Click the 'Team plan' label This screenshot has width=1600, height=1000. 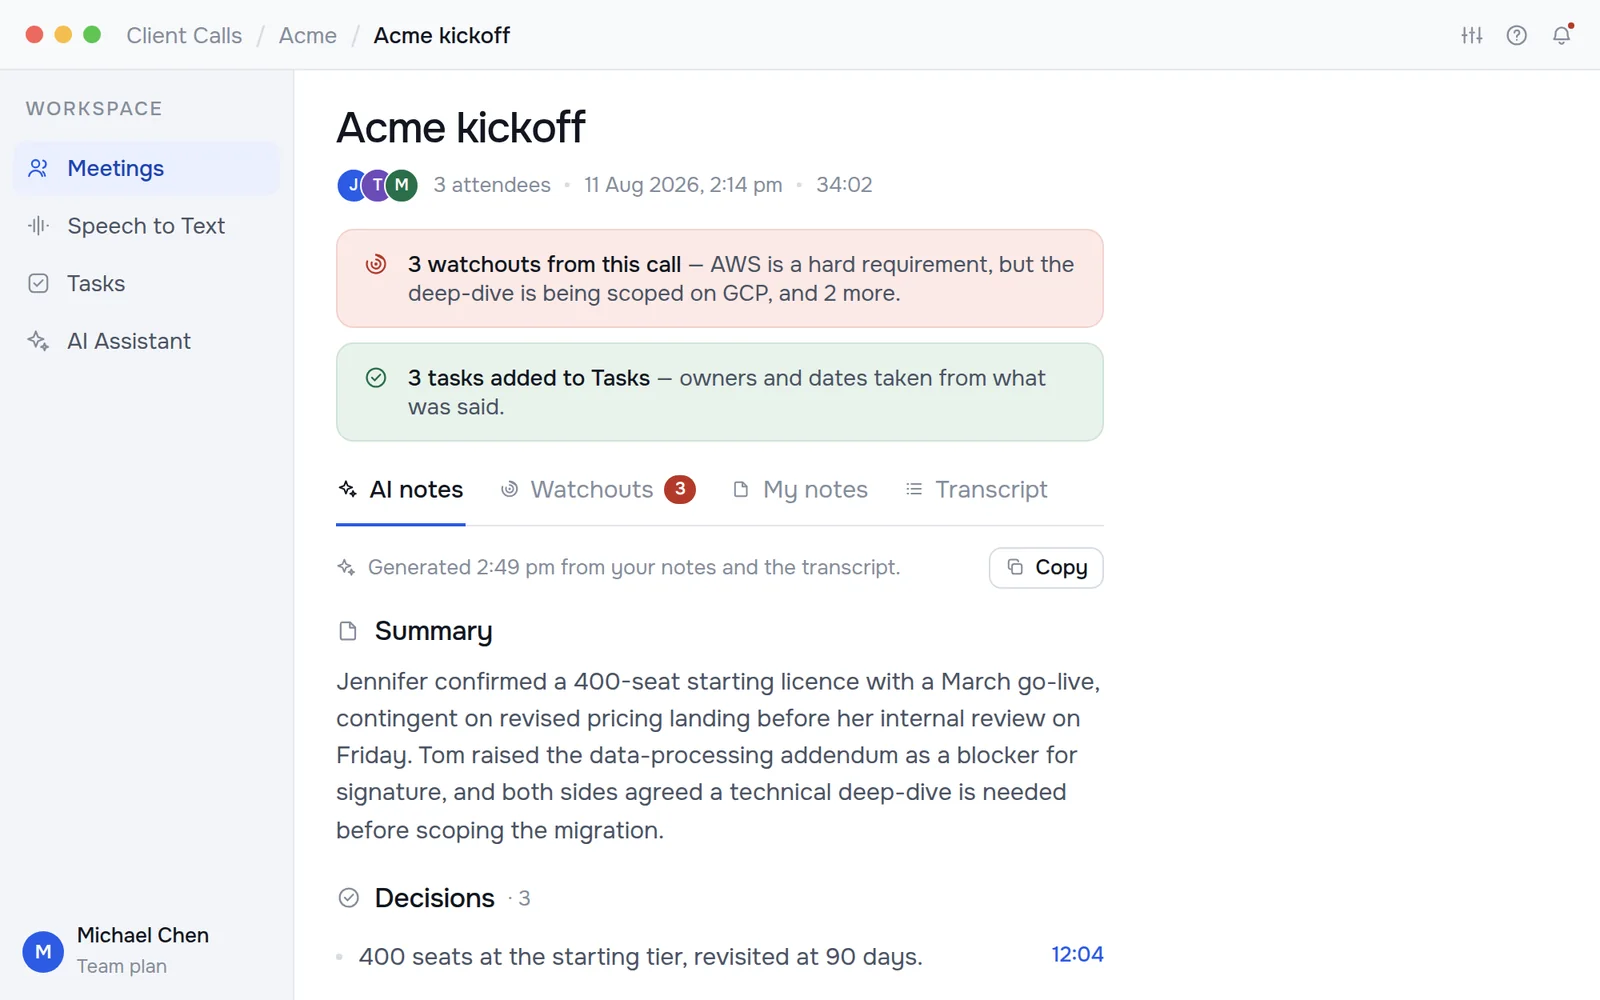(122, 967)
